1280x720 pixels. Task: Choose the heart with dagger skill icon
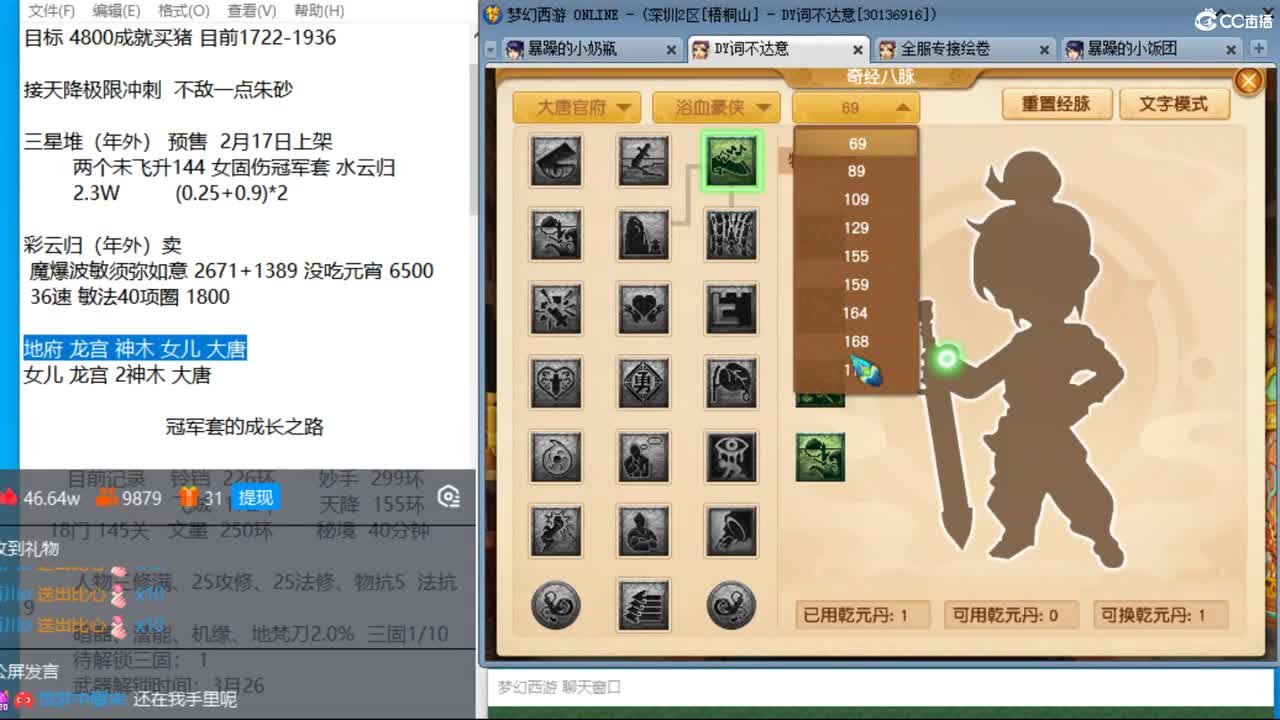[556, 382]
